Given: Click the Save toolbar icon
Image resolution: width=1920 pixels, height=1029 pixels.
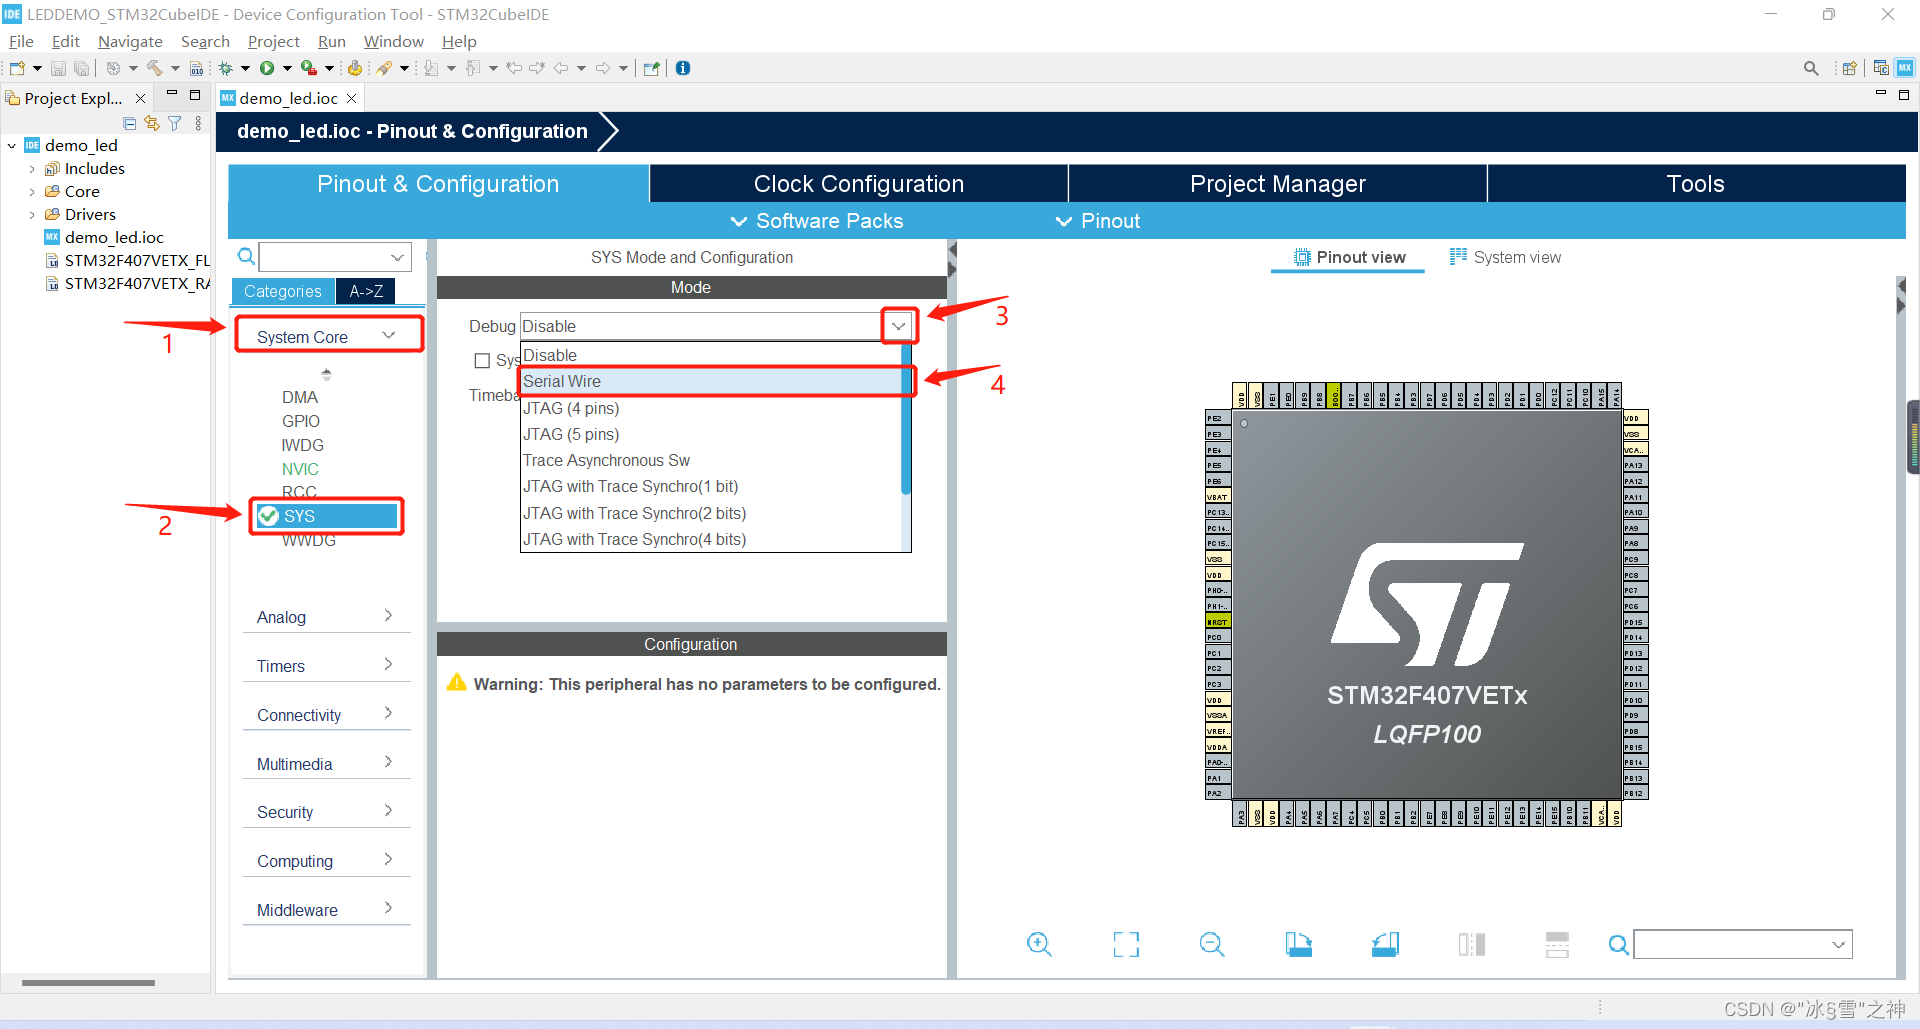Looking at the screenshot, I should click(x=58, y=68).
